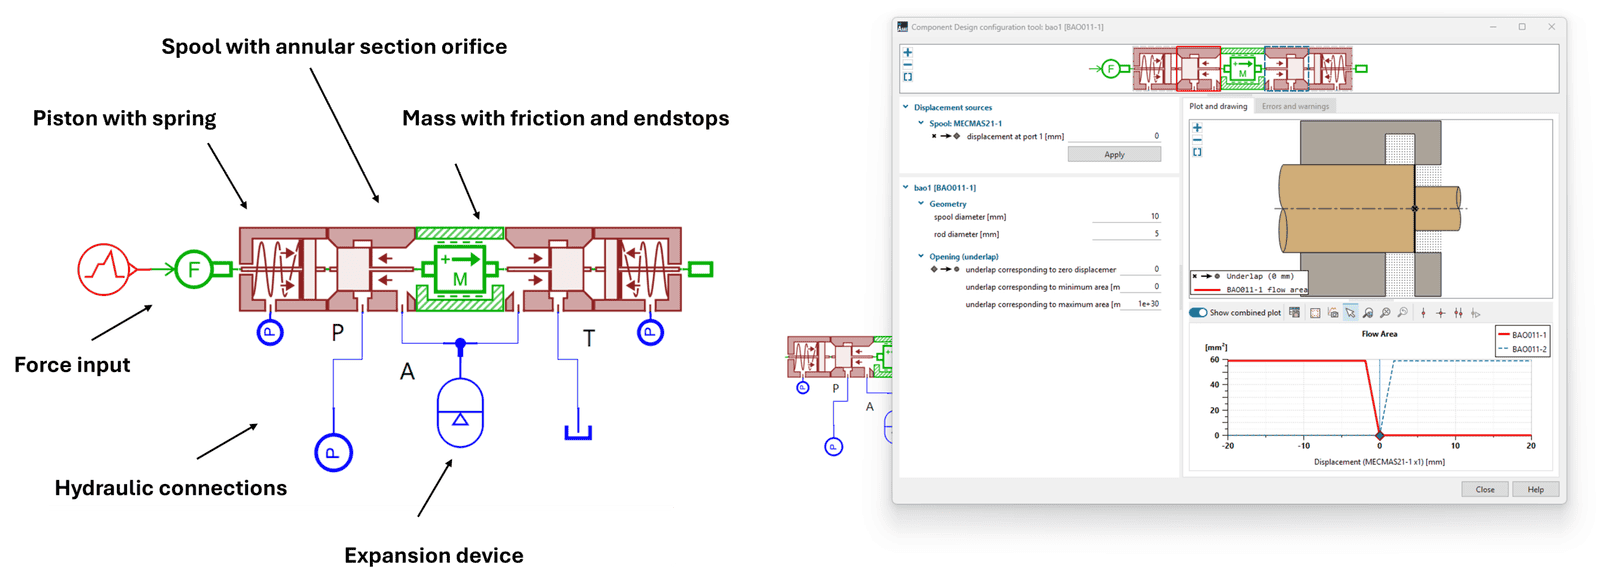Collapse the Displacement sources section
Screen dimensions: 1600x583
[906, 107]
